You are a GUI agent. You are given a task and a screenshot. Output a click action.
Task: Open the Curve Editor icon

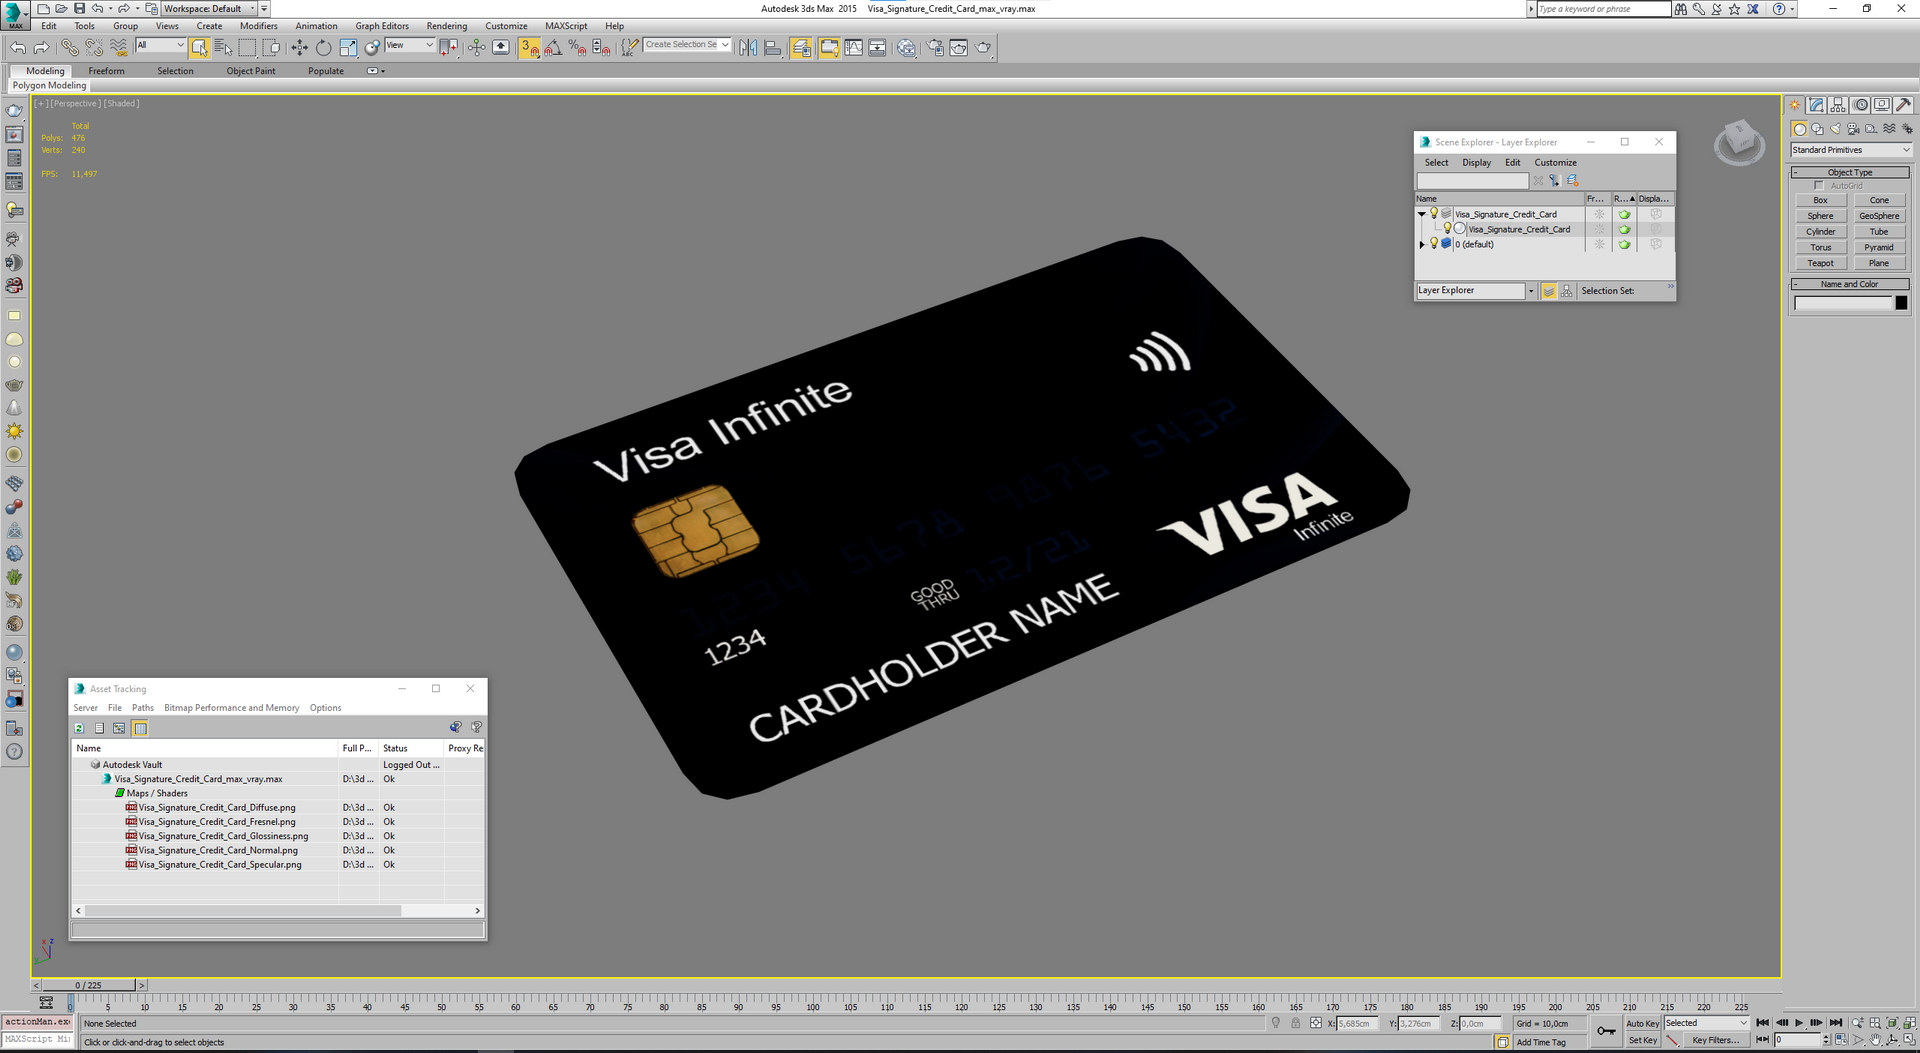click(853, 47)
